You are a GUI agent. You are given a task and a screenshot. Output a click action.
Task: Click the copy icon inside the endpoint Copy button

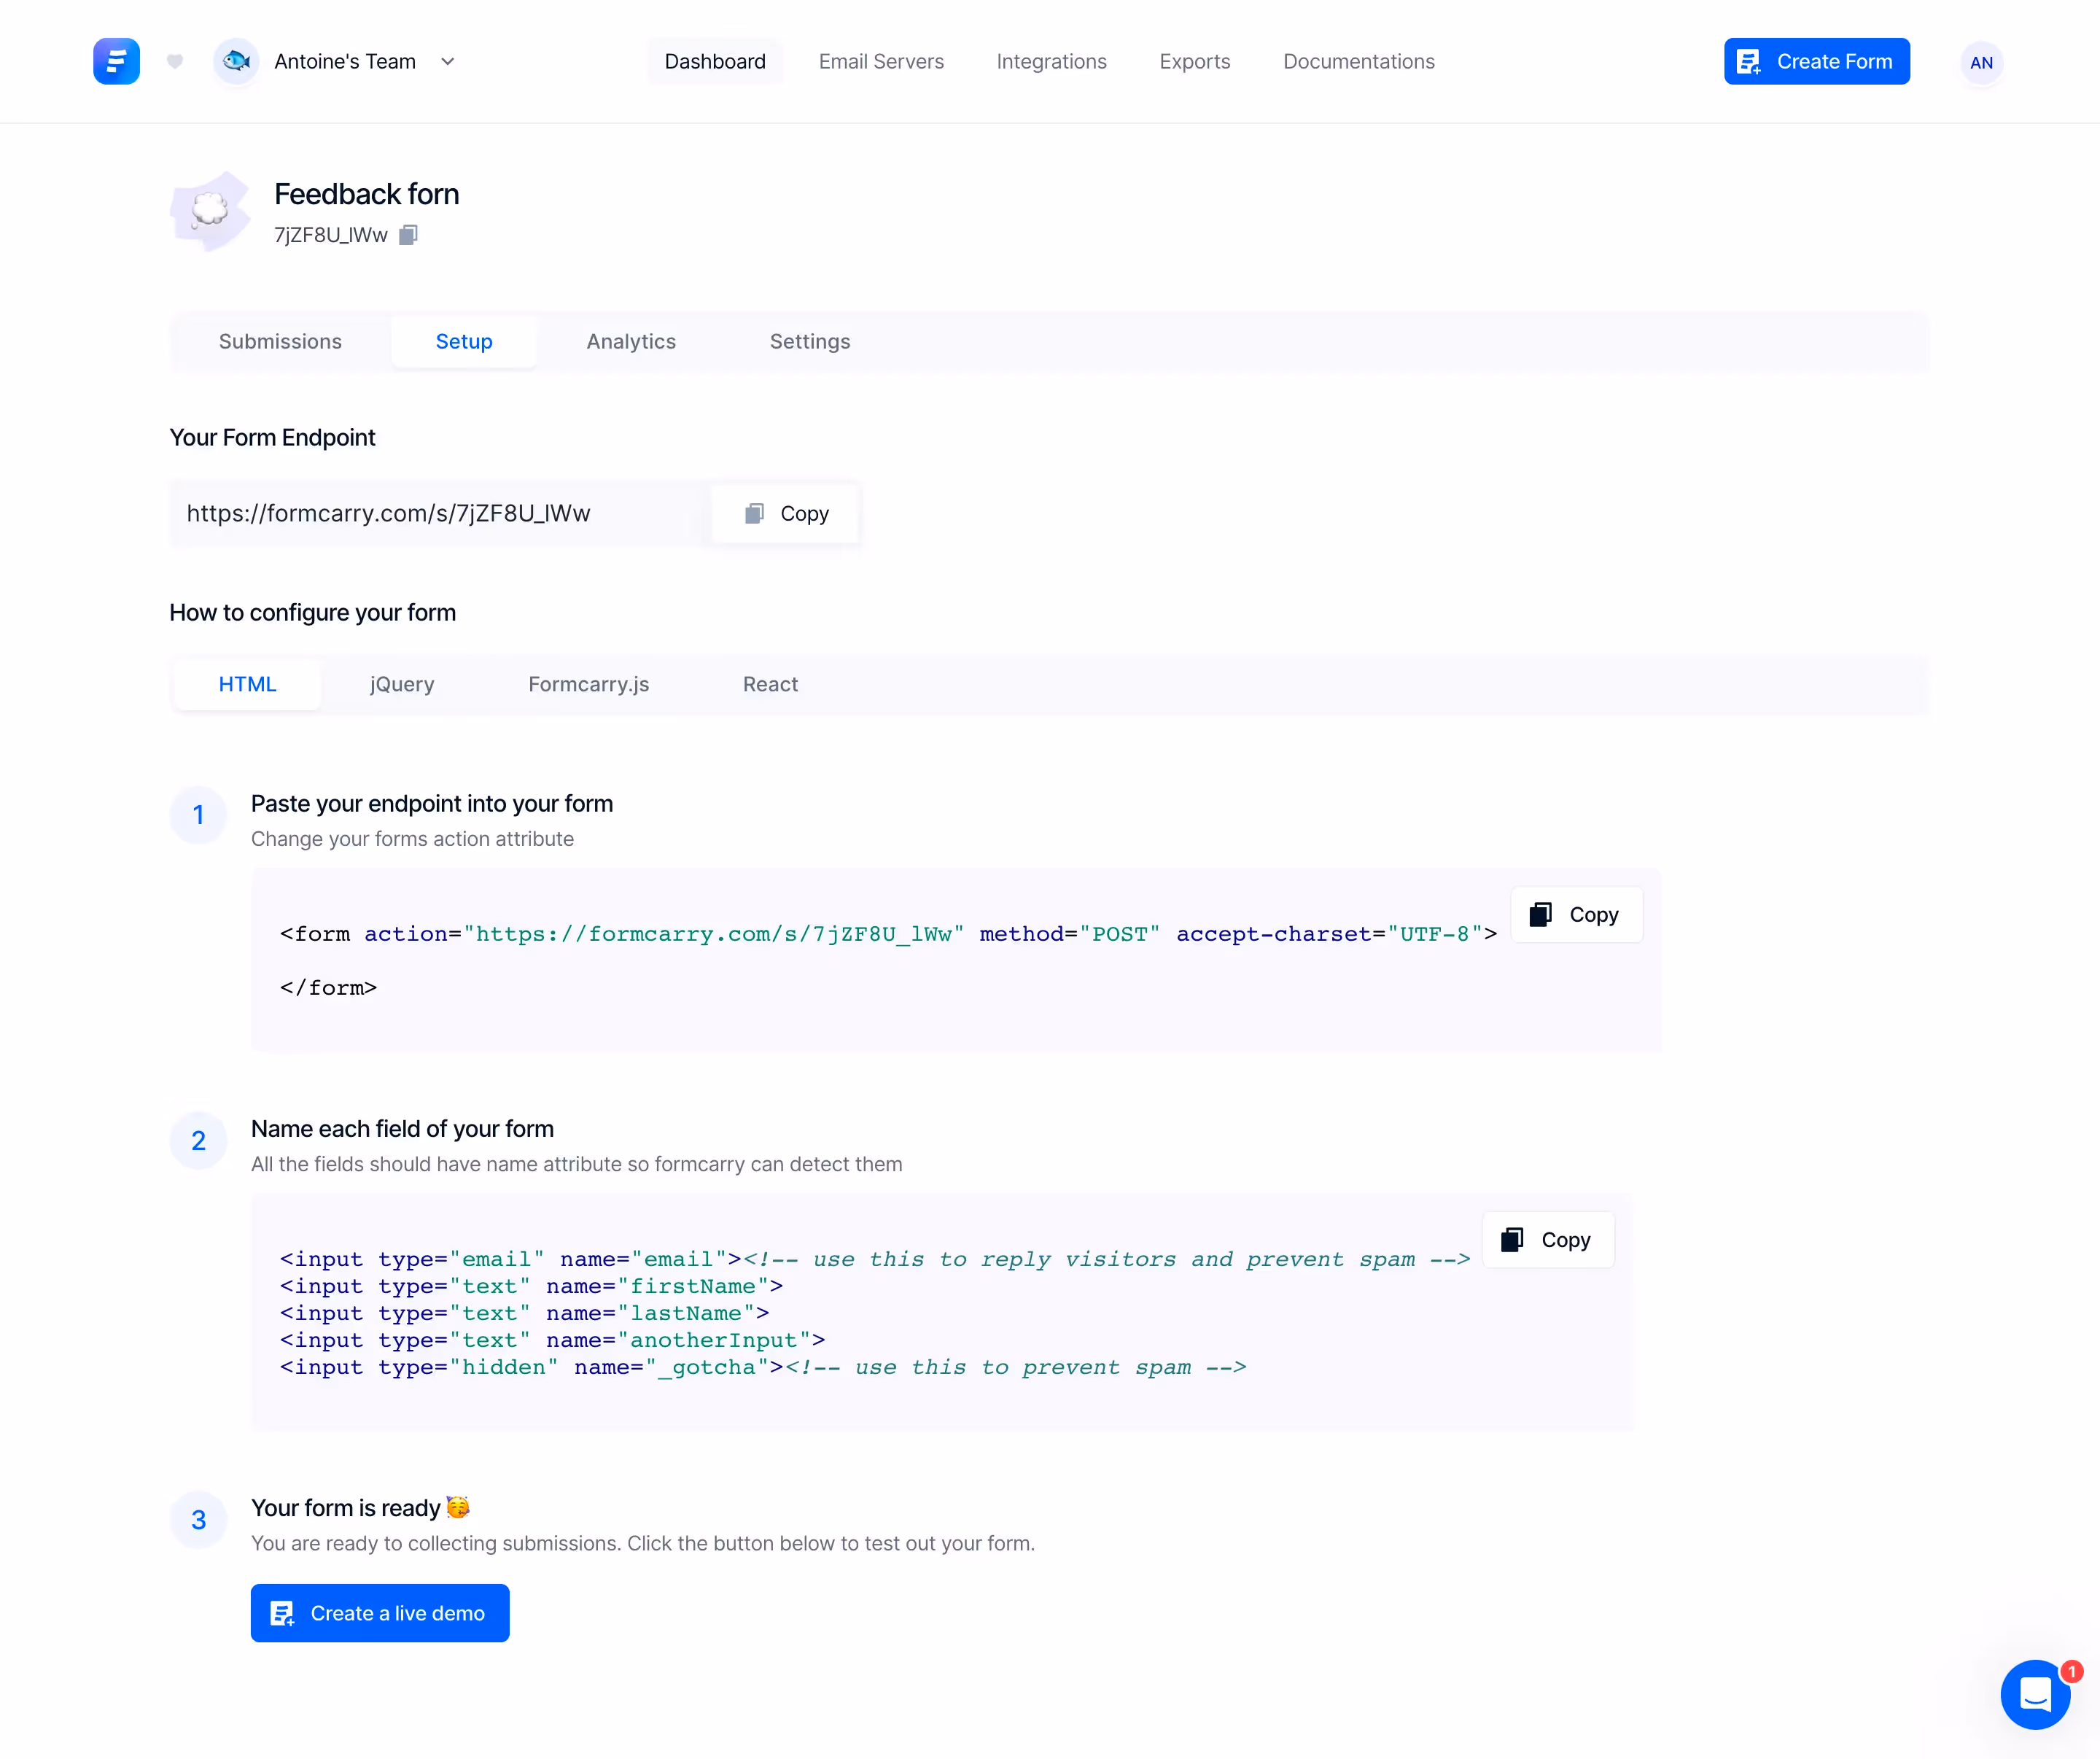point(756,513)
